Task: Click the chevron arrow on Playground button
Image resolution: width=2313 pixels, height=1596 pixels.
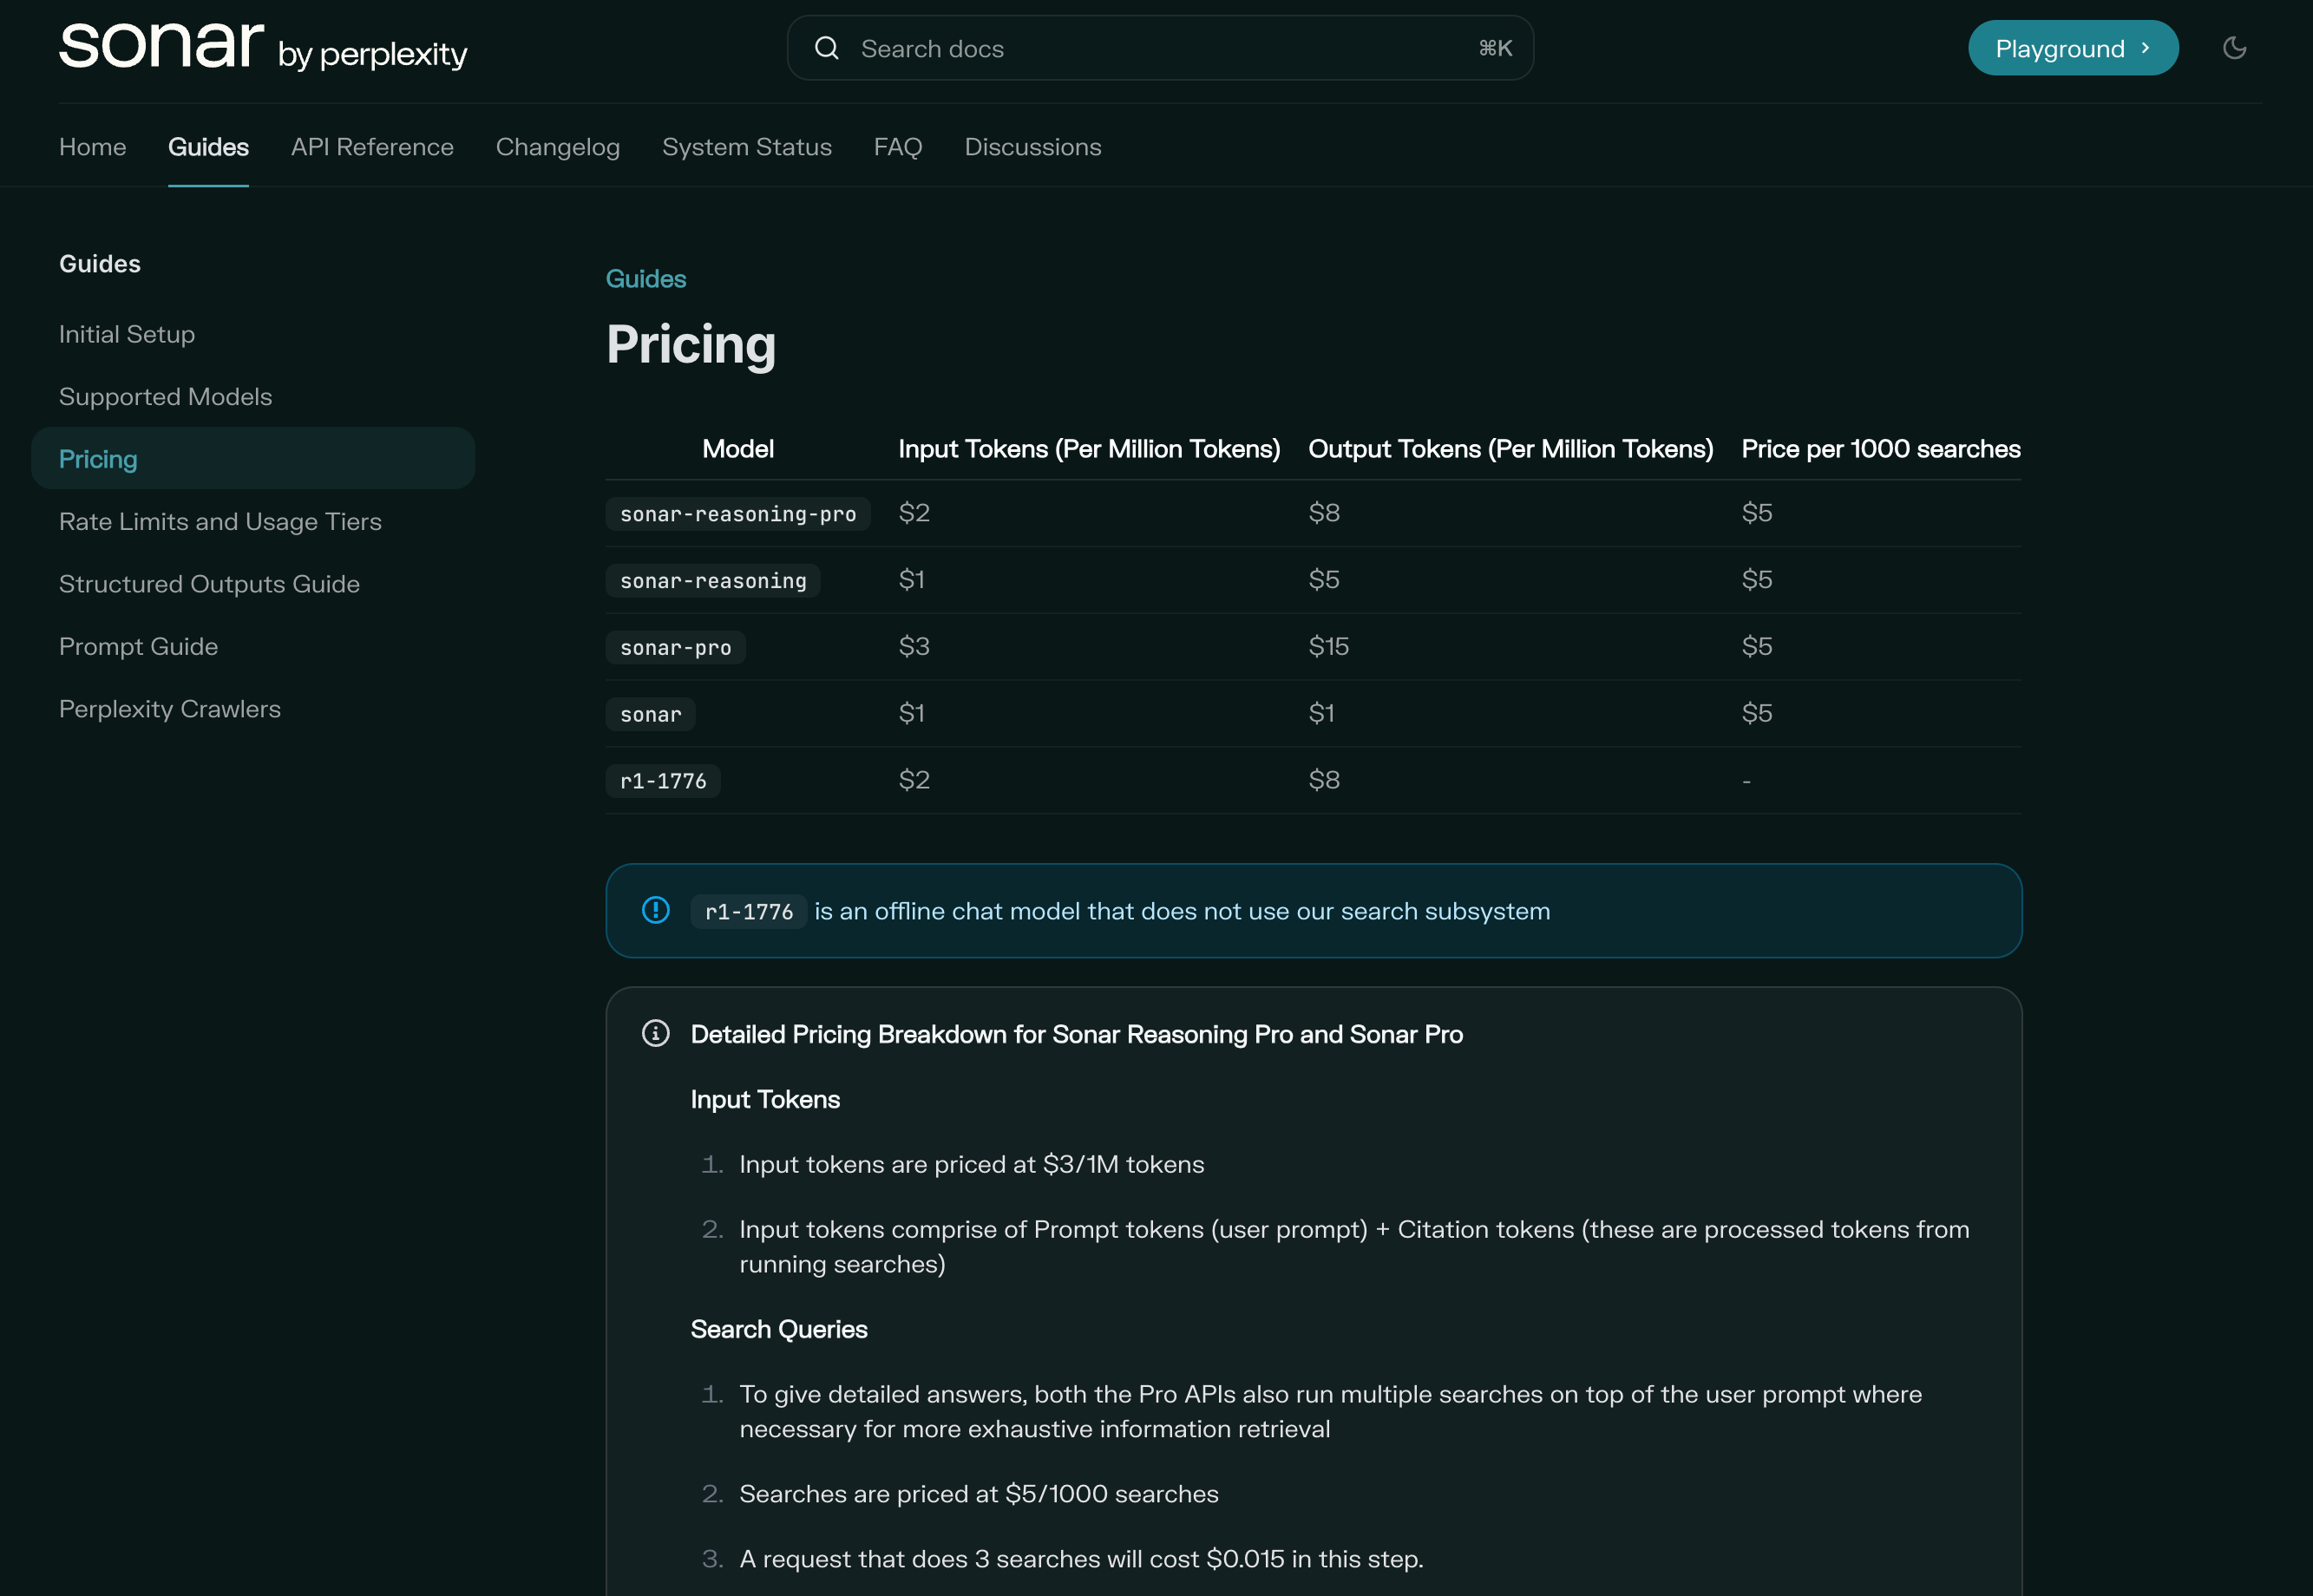Action: click(x=2145, y=48)
